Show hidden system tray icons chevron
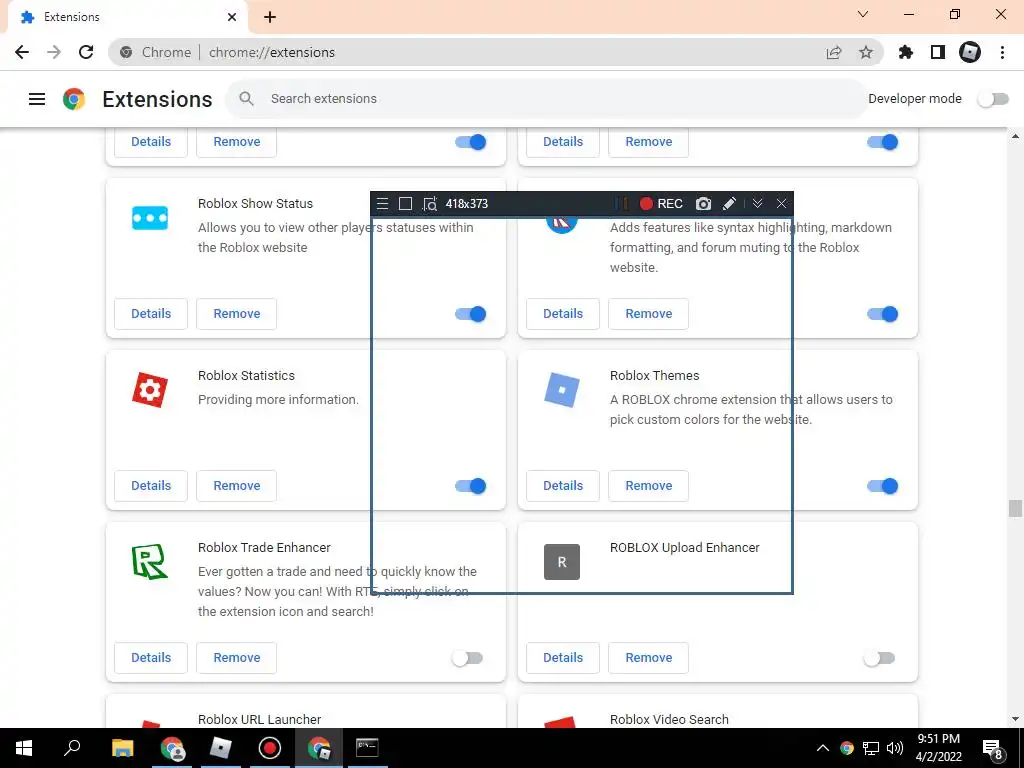 click(823, 748)
